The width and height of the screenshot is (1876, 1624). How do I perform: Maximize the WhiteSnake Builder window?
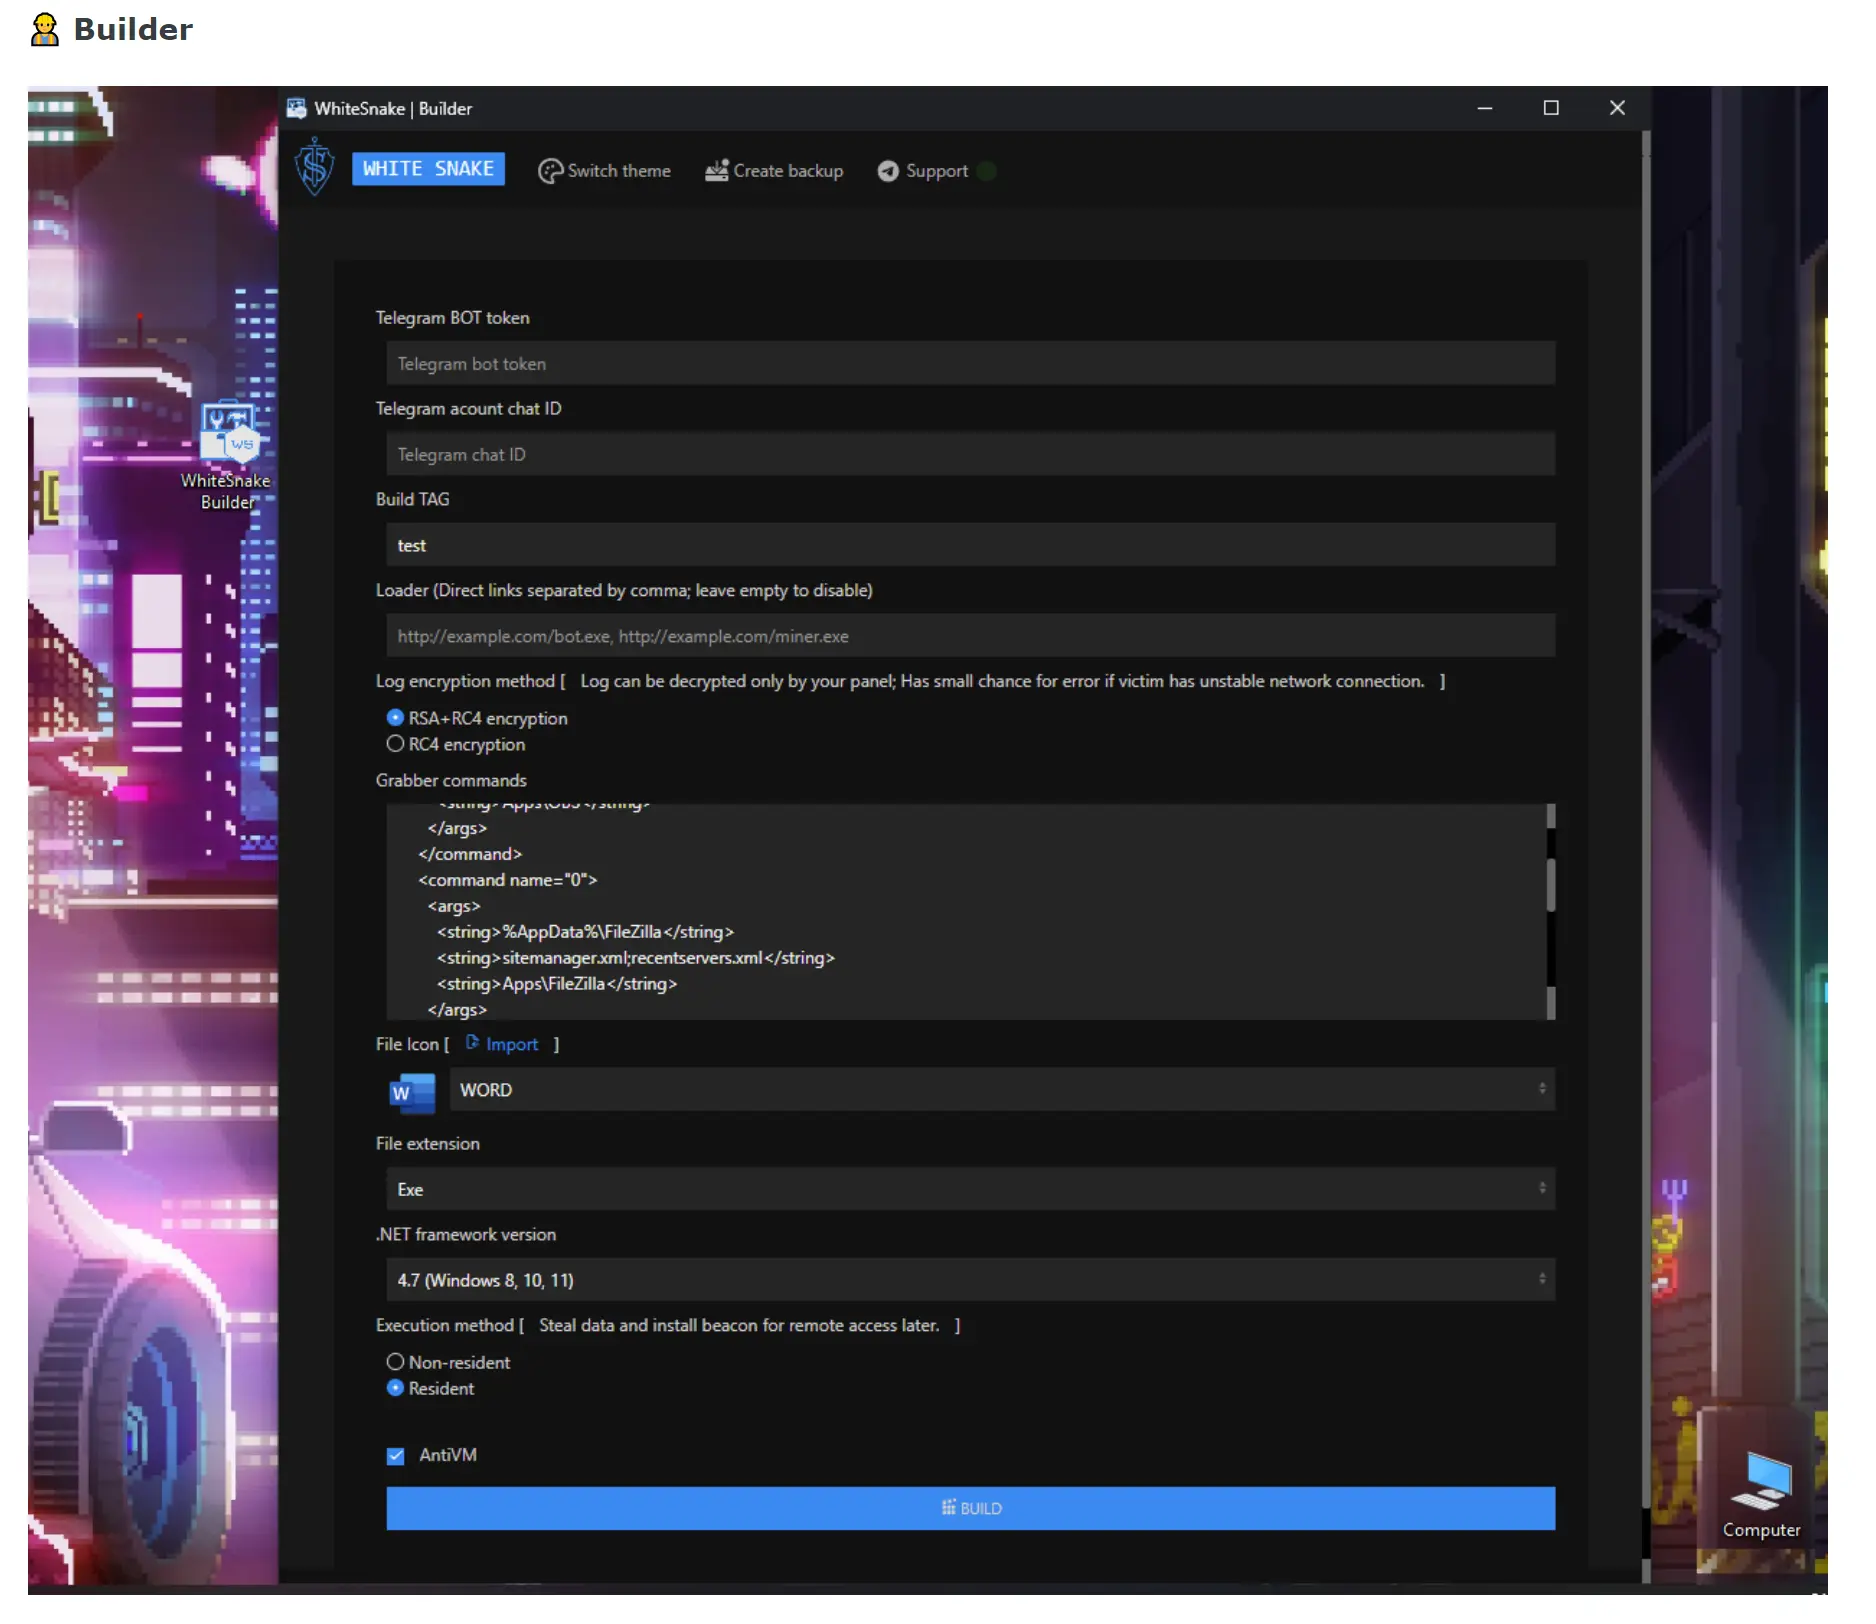pyautogui.click(x=1551, y=108)
